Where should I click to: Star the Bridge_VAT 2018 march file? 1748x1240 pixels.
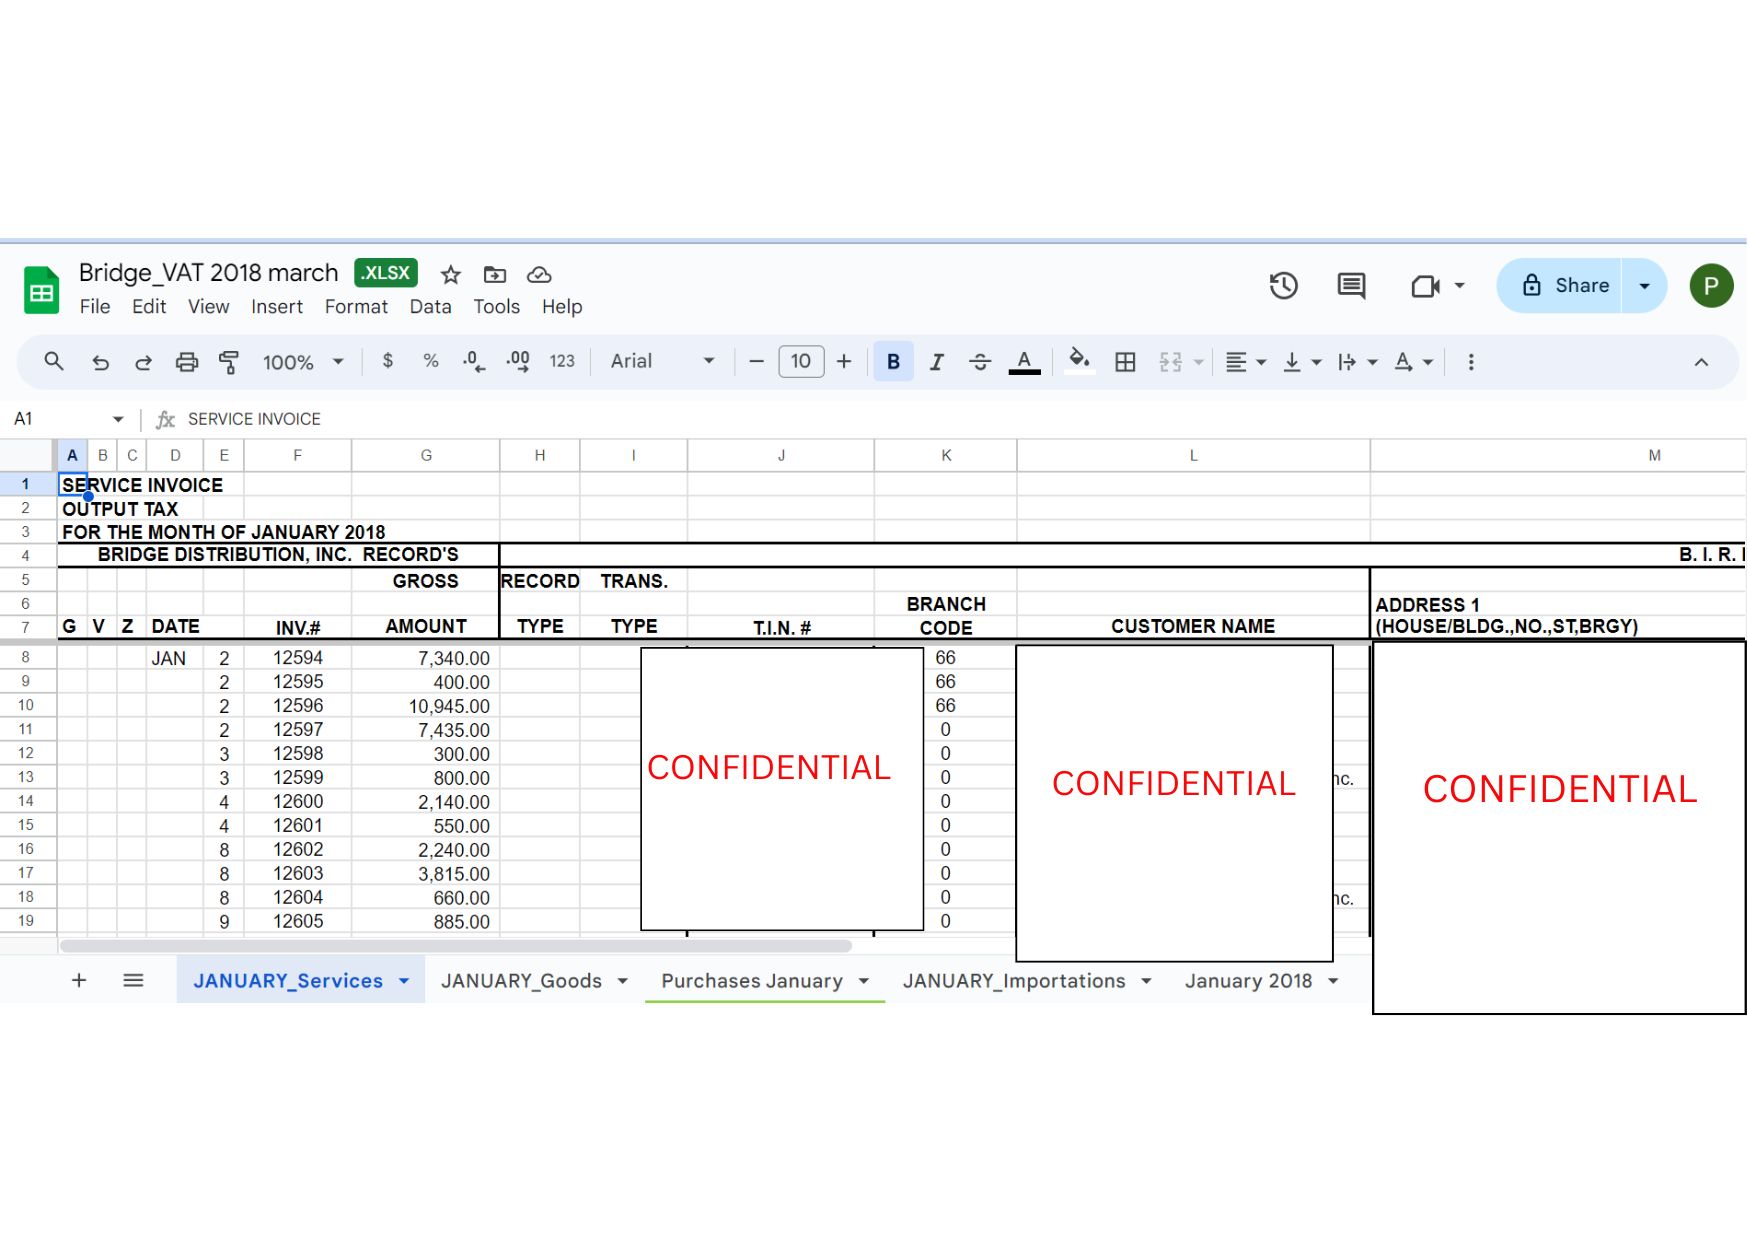coord(451,275)
